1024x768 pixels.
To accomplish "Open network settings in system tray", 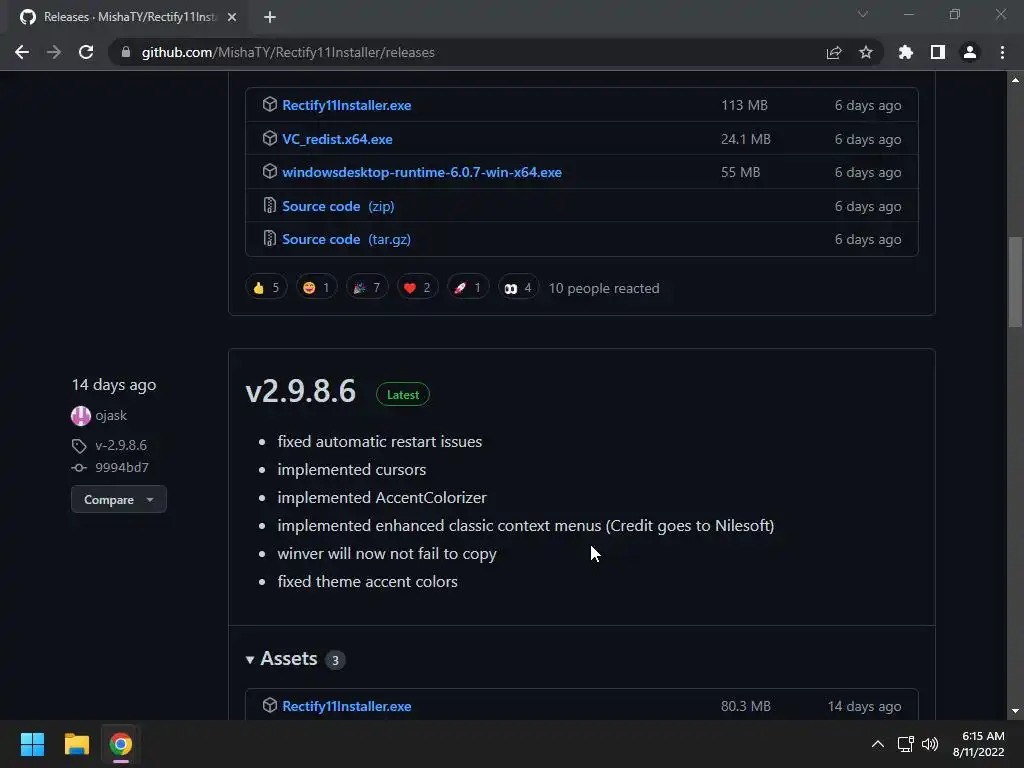I will tap(906, 744).
